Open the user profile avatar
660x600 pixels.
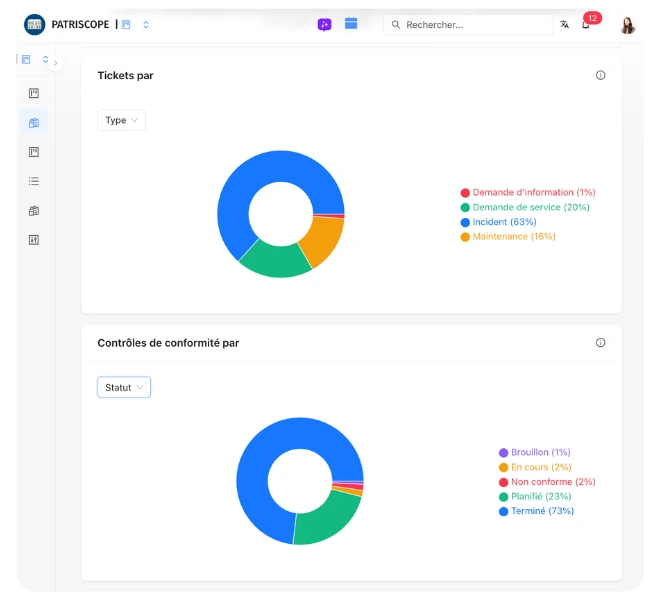(x=628, y=25)
